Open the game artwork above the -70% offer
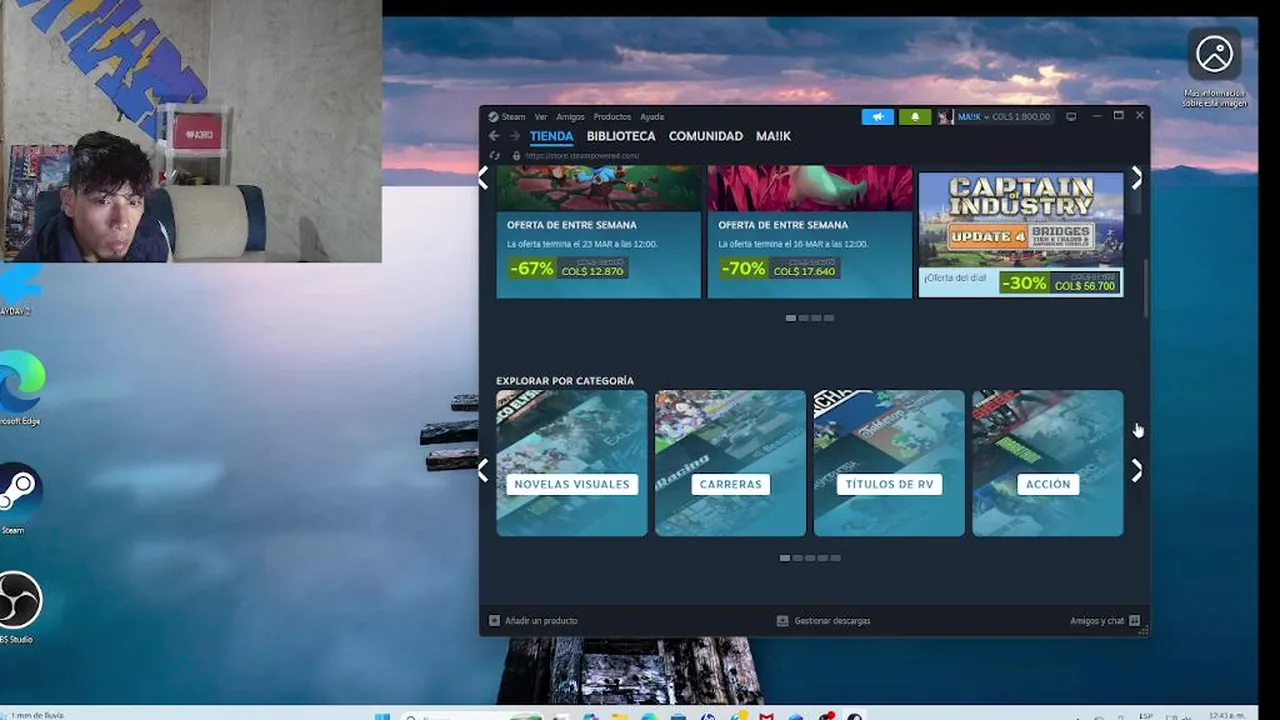Image resolution: width=1280 pixels, height=720 pixels. point(810,188)
